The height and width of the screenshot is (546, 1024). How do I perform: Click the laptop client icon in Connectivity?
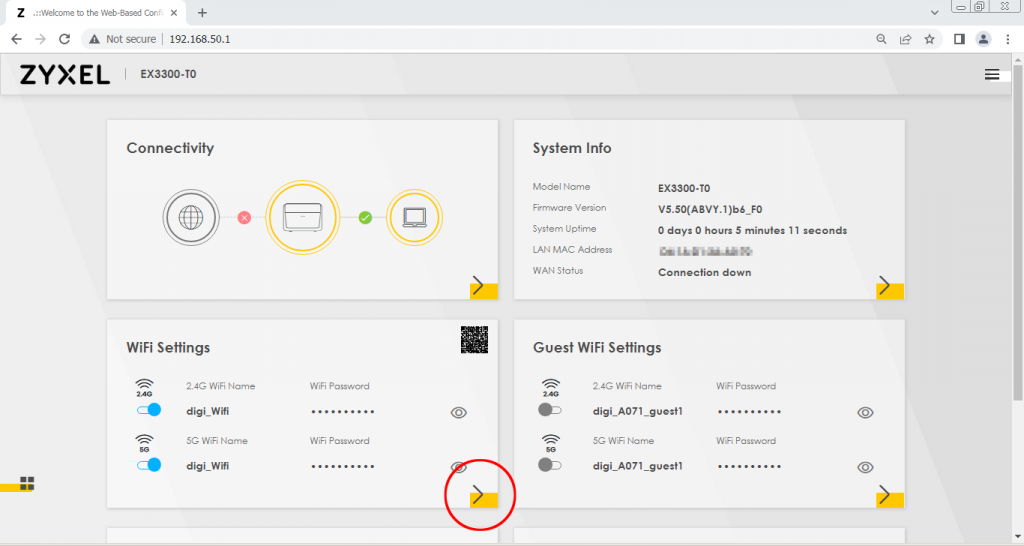coord(415,217)
